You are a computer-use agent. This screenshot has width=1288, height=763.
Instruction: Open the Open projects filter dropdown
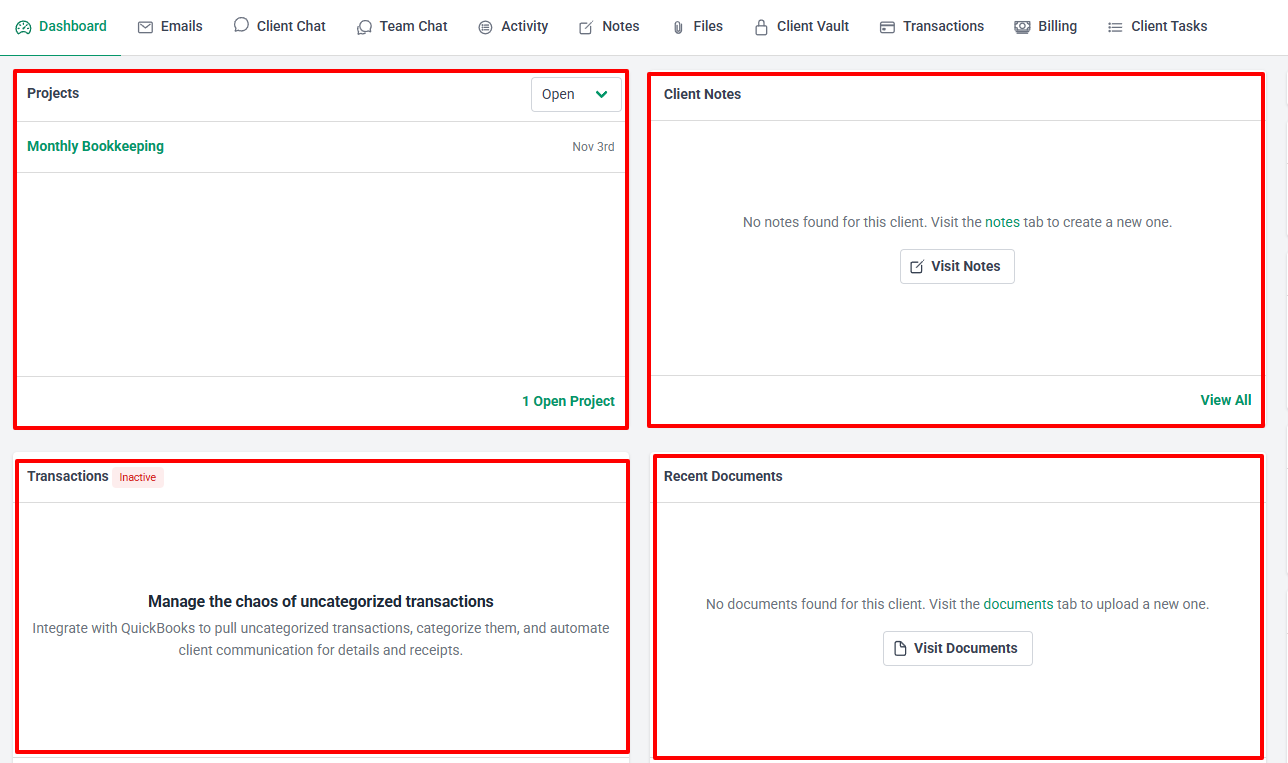pyautogui.click(x=576, y=93)
